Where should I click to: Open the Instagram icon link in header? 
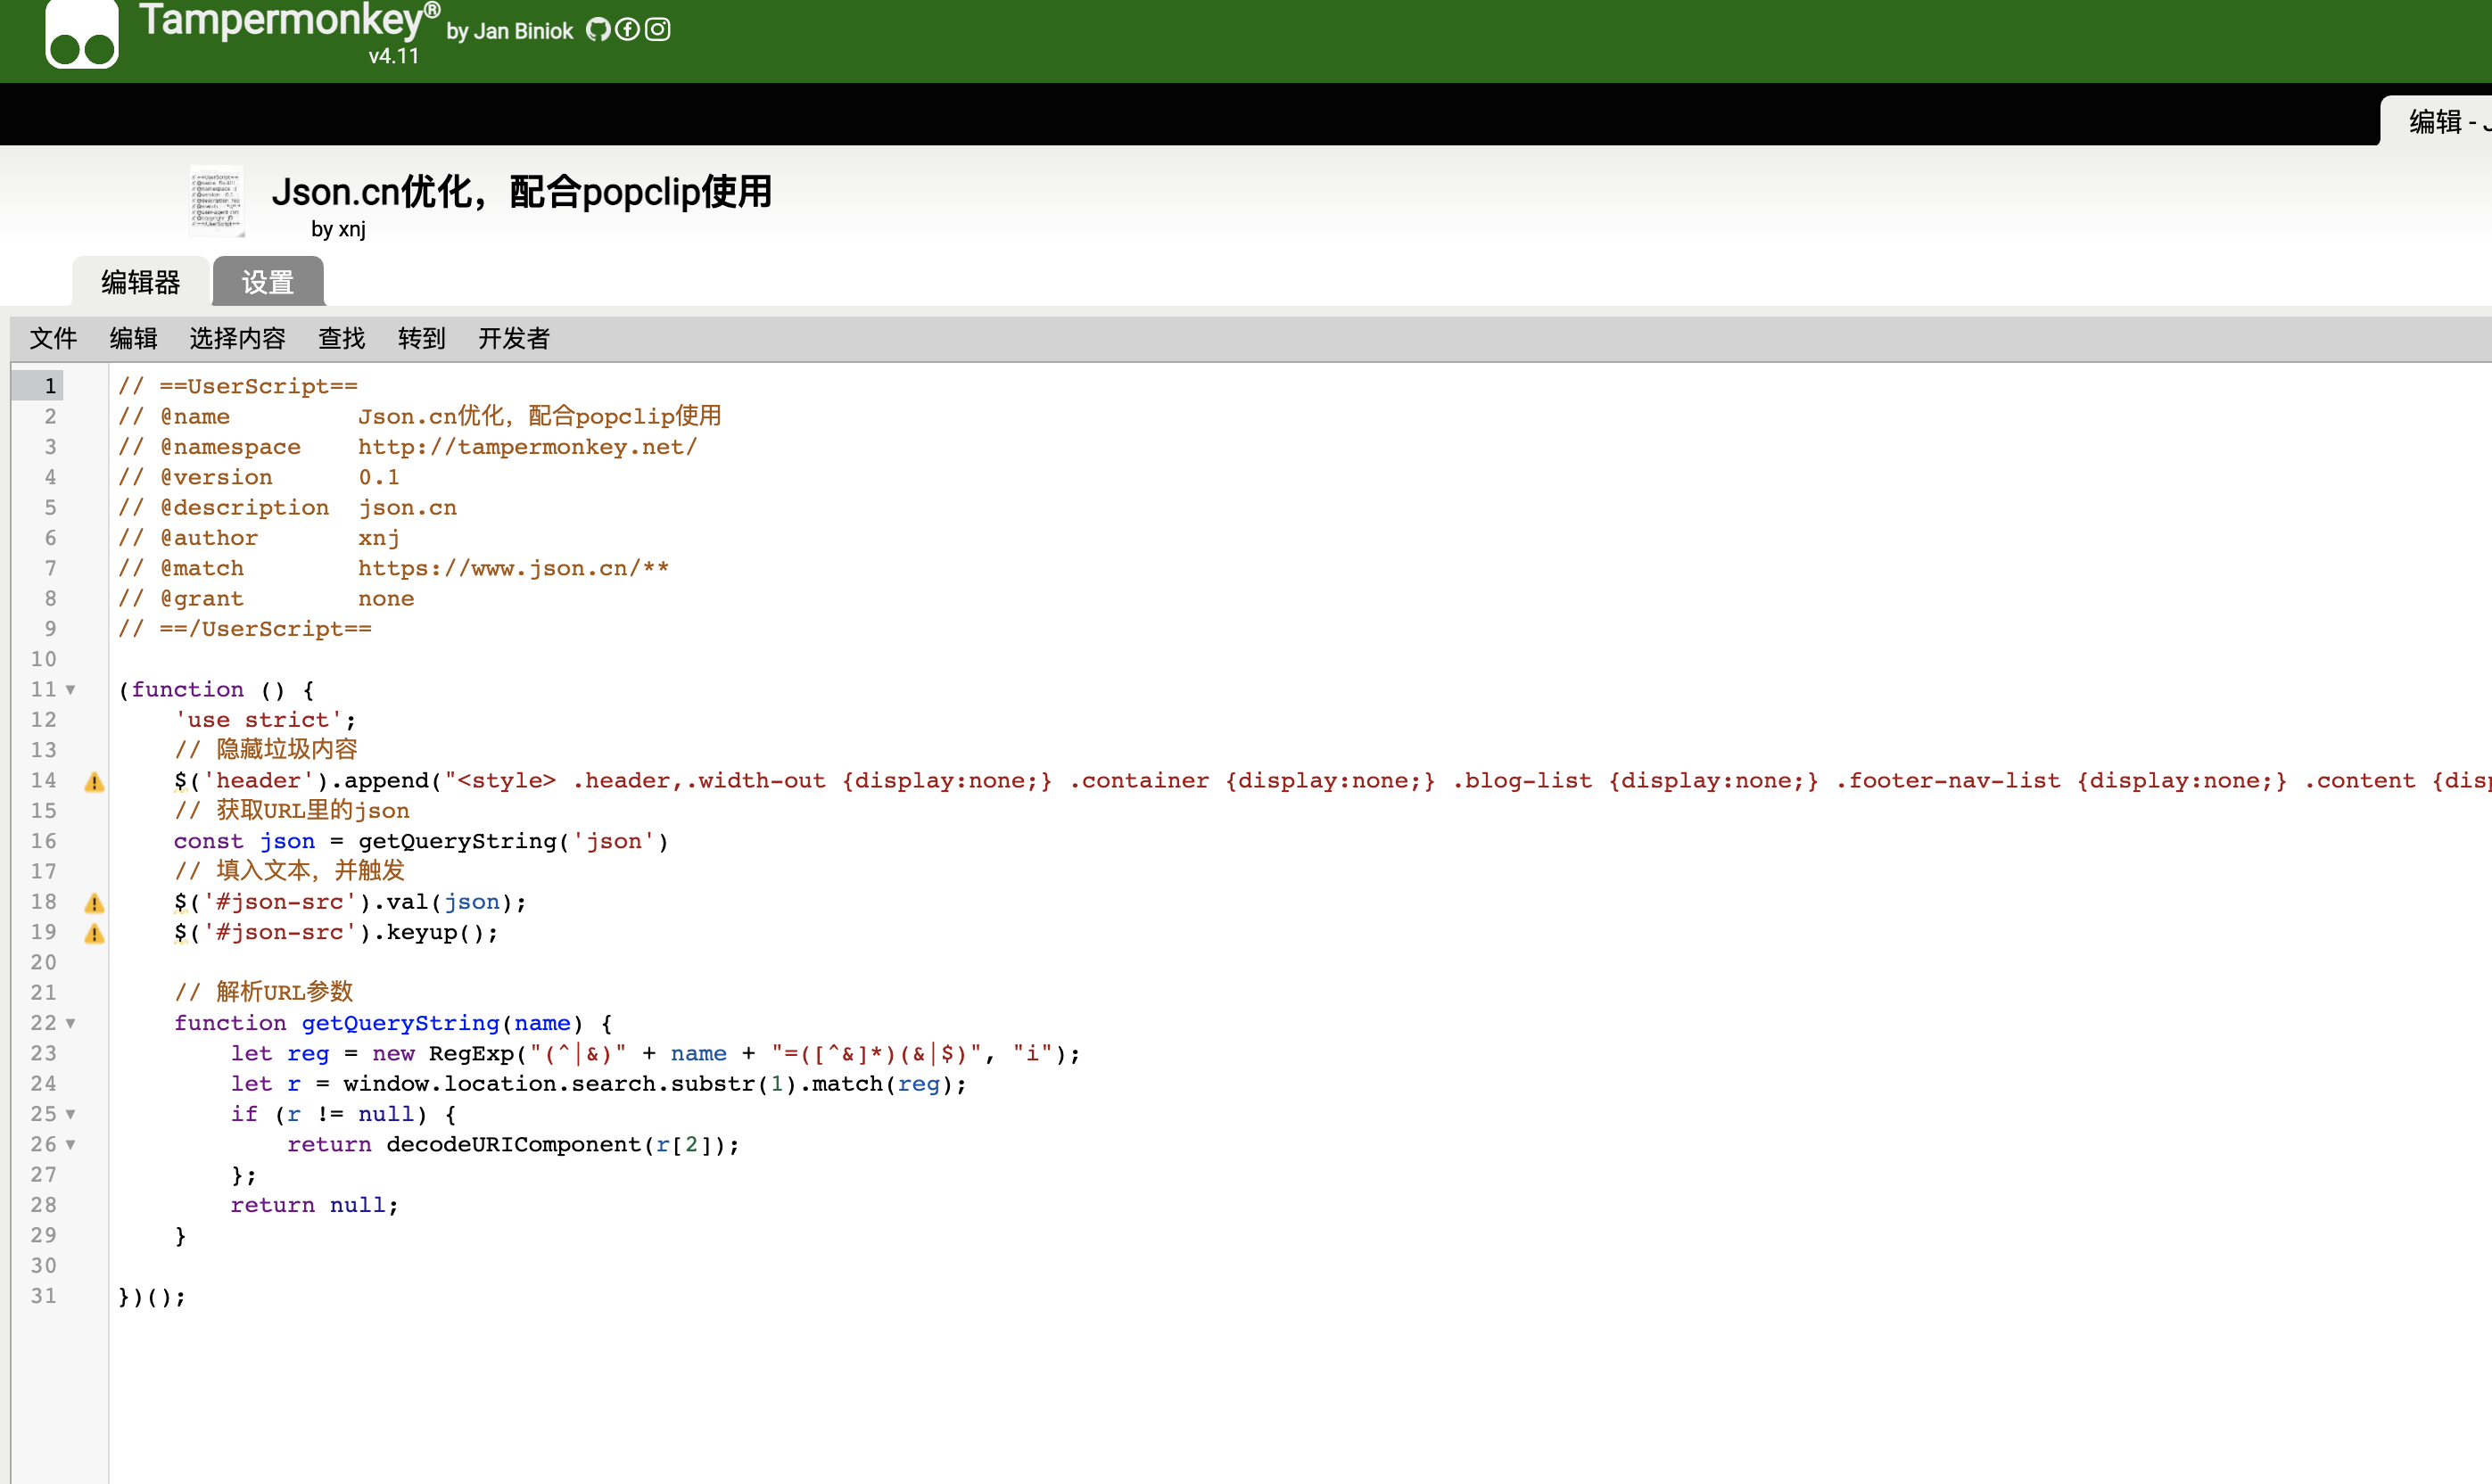(657, 30)
